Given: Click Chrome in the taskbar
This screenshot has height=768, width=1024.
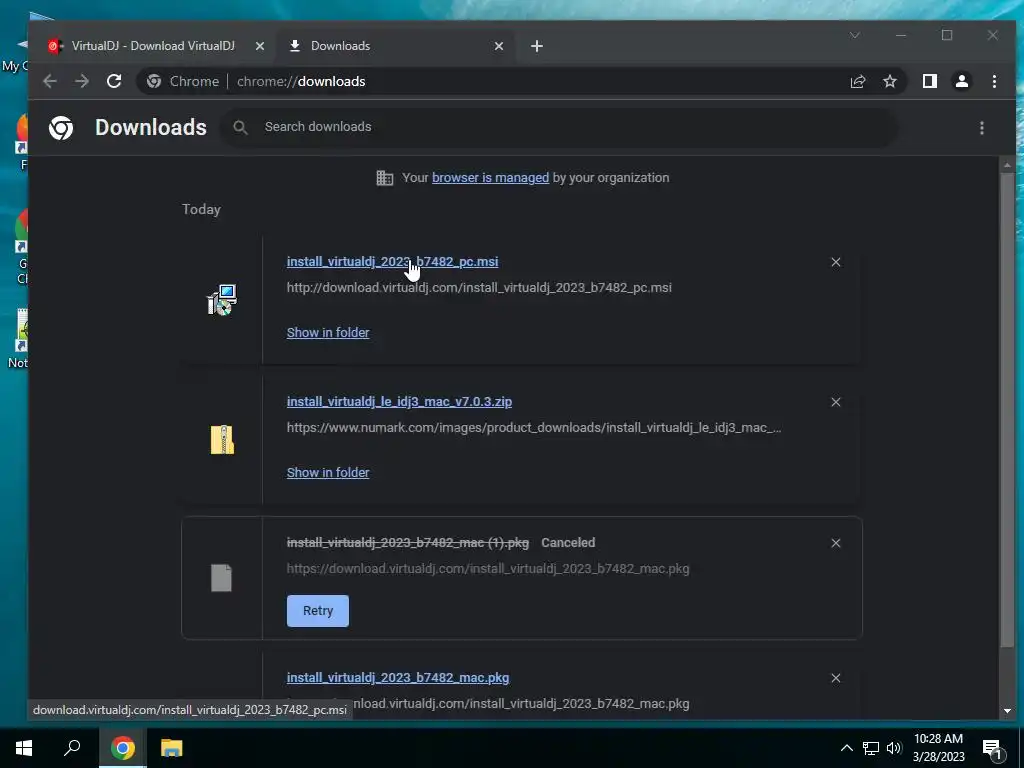Looking at the screenshot, I should [x=122, y=748].
